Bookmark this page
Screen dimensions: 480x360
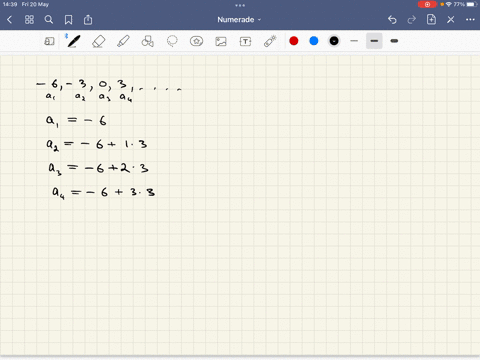pos(68,20)
